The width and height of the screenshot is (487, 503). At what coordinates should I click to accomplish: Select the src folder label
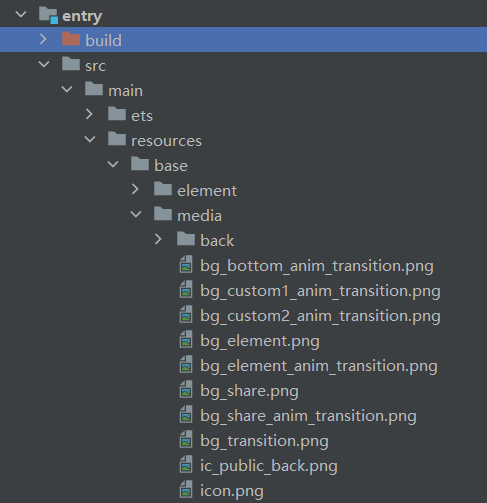(x=95, y=66)
